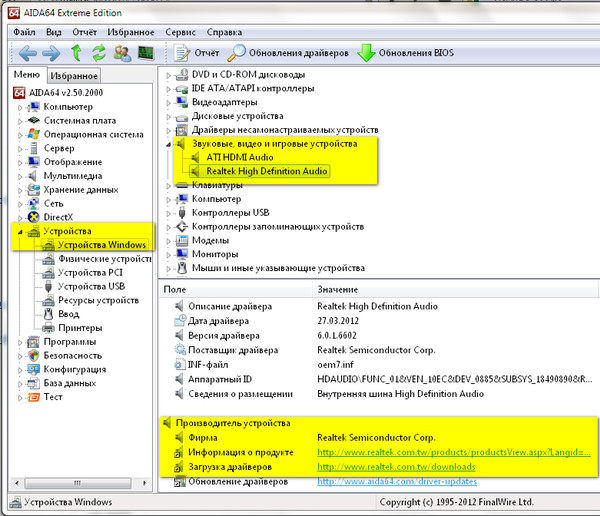Image resolution: width=600 pixels, height=516 pixels.
Task: Click the Back arrow toolbar icon
Action: coord(28,53)
